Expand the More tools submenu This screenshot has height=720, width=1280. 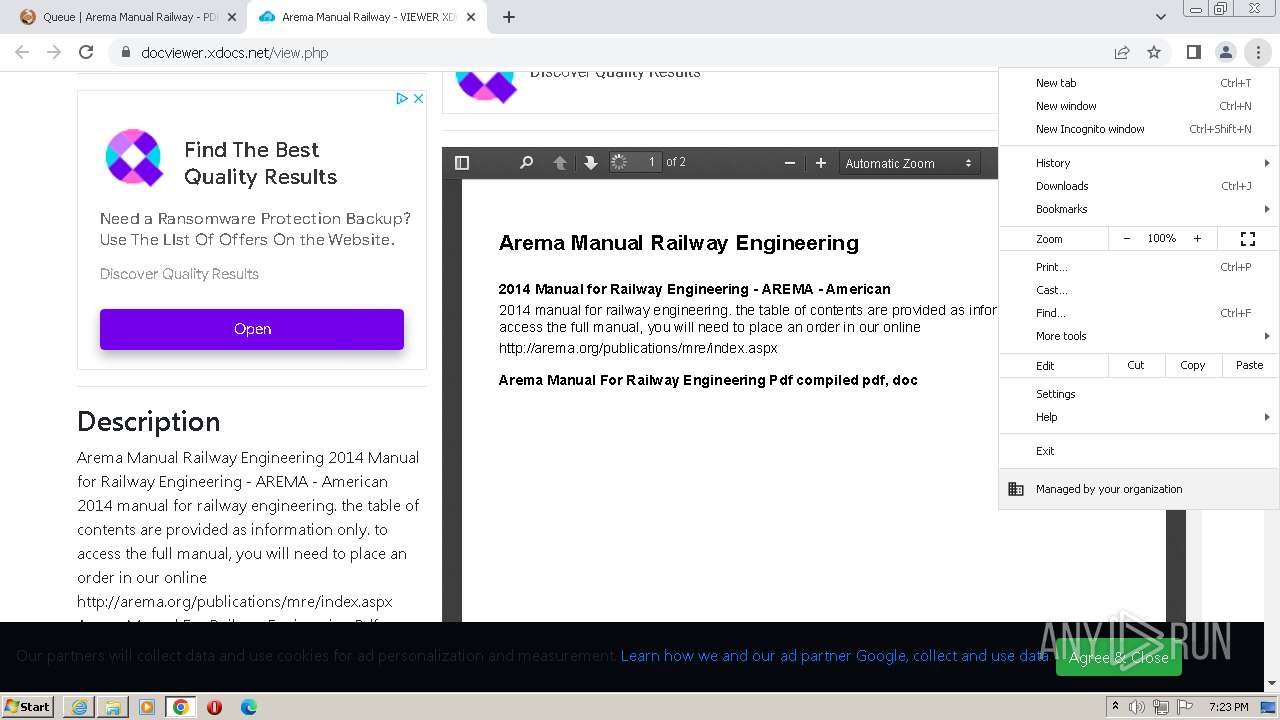pyautogui.click(x=1139, y=336)
